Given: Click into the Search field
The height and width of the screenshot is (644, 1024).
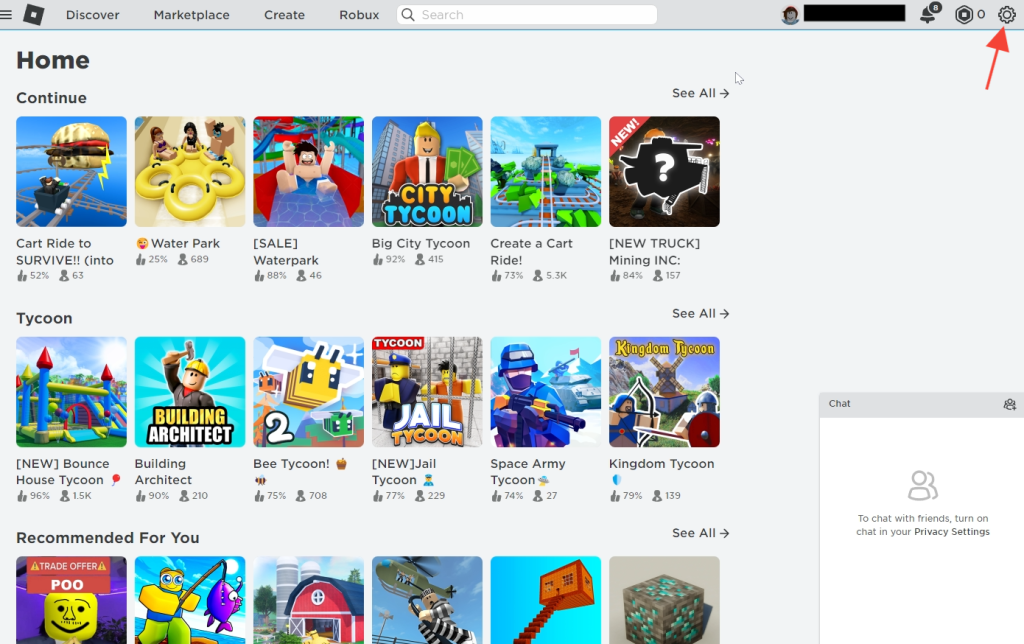Looking at the screenshot, I should (526, 14).
